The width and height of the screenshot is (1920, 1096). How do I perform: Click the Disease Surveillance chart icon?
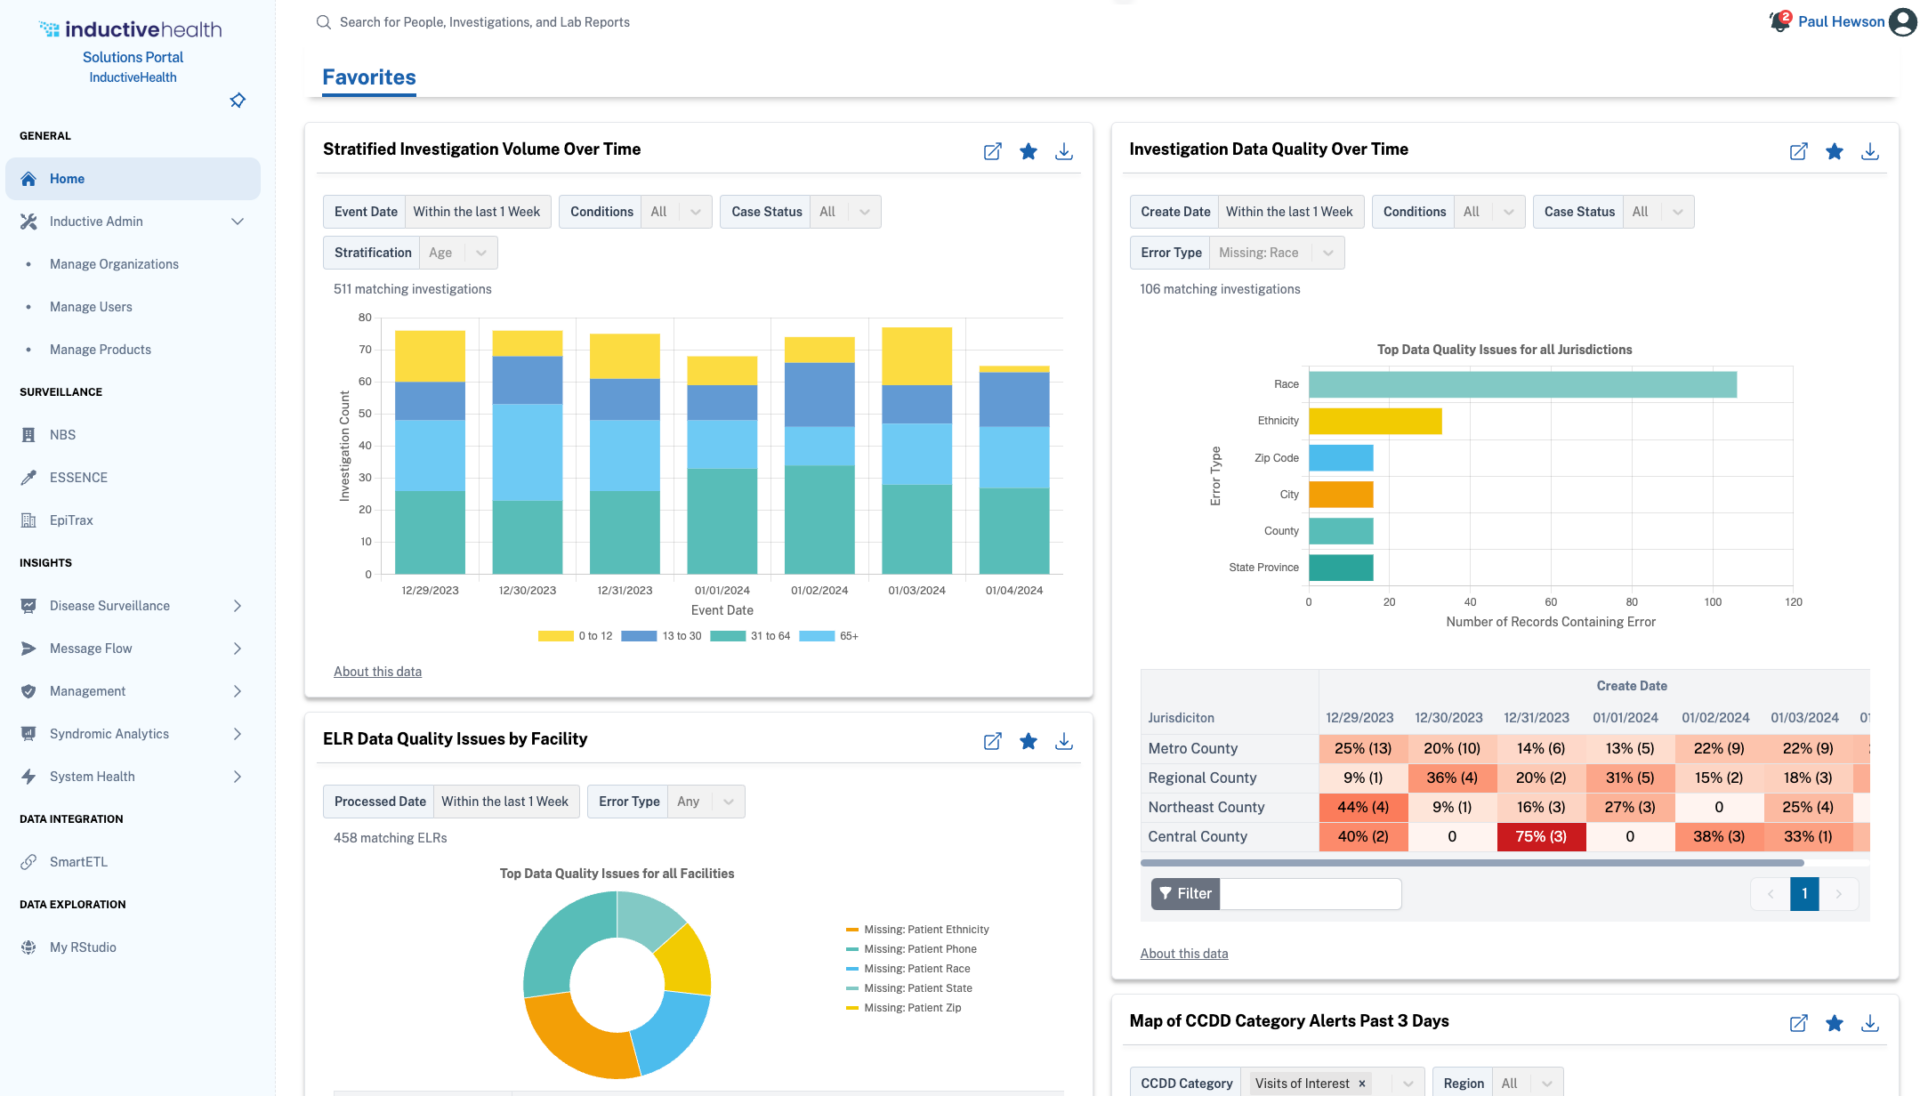pos(28,606)
